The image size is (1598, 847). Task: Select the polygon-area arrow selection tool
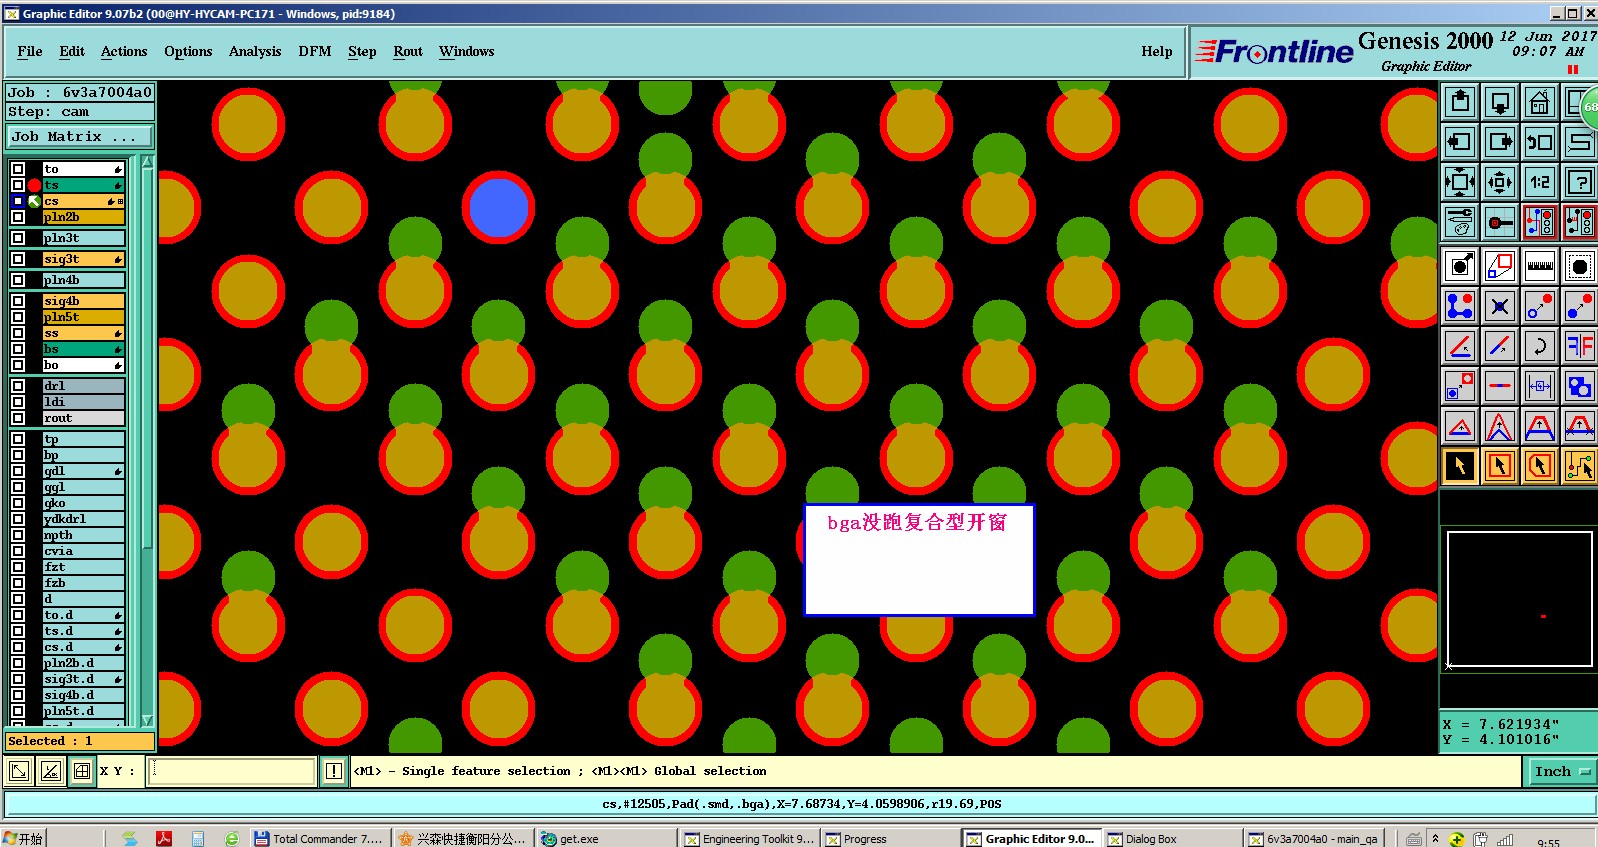pos(1540,466)
